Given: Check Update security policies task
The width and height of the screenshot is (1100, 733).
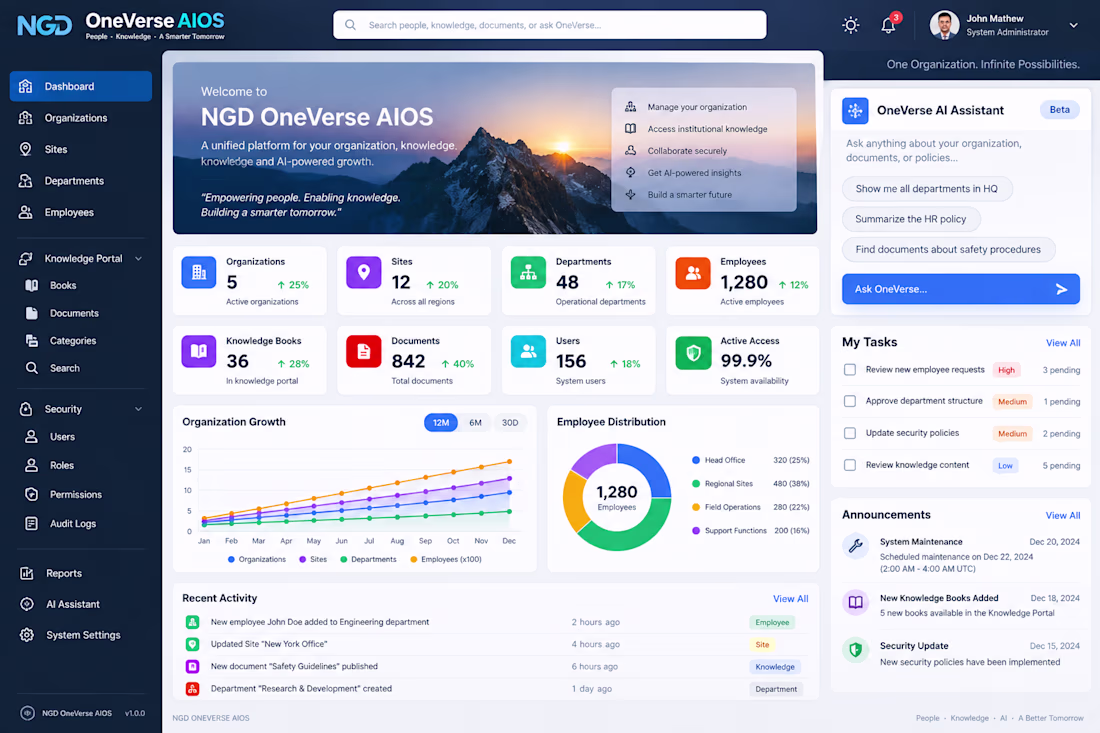Looking at the screenshot, I should 850,433.
